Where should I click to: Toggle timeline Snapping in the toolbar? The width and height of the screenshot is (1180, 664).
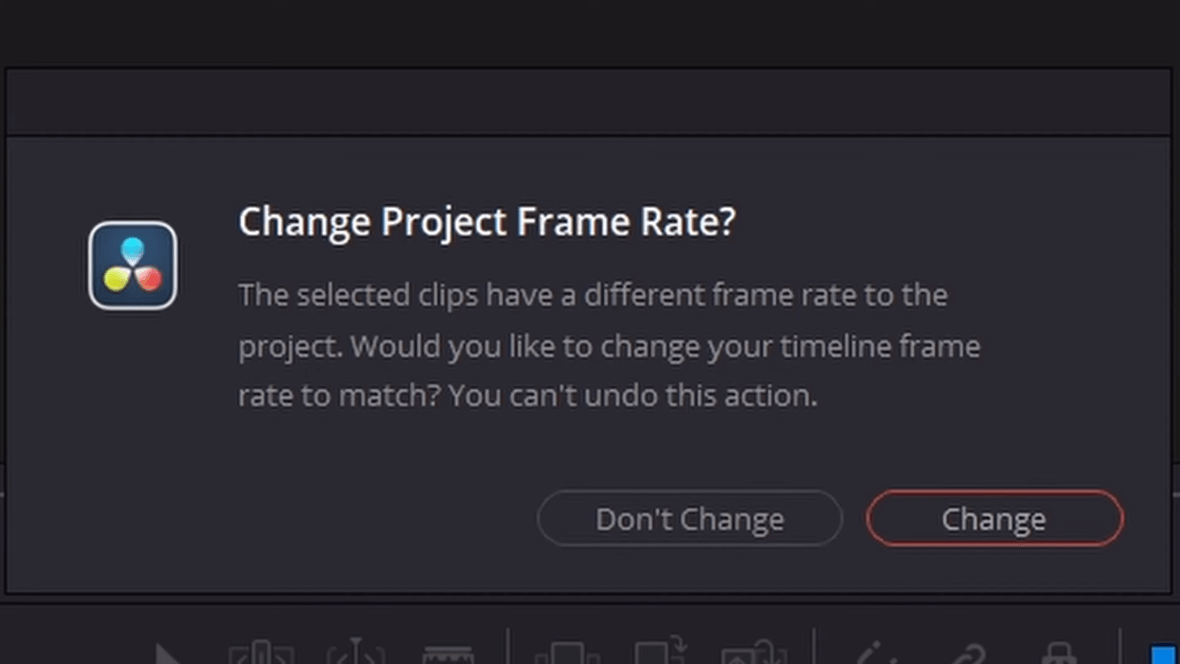[873, 653]
